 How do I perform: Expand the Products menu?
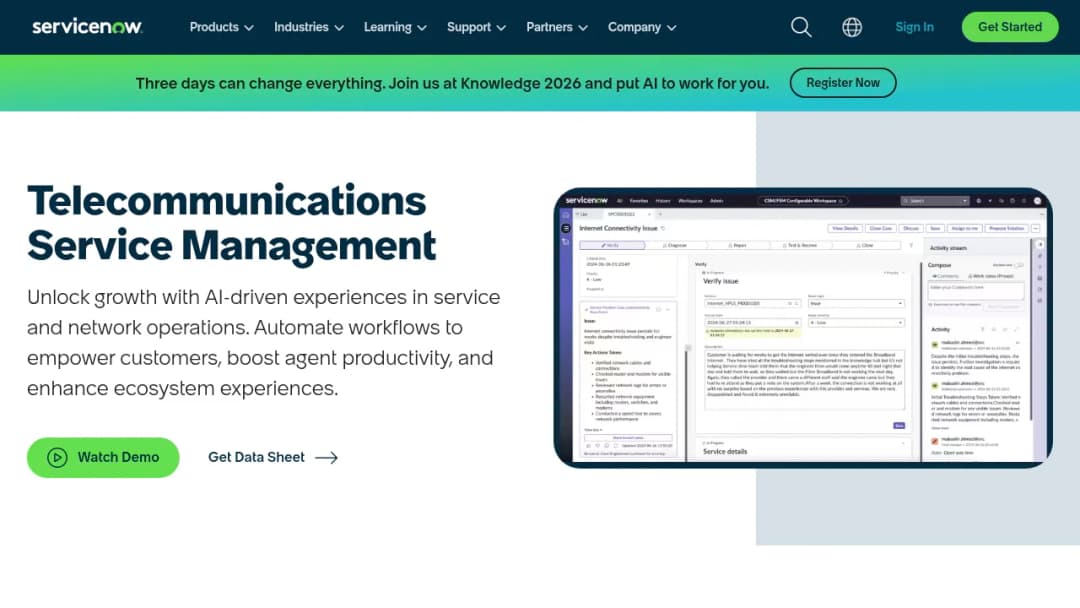[x=222, y=27]
